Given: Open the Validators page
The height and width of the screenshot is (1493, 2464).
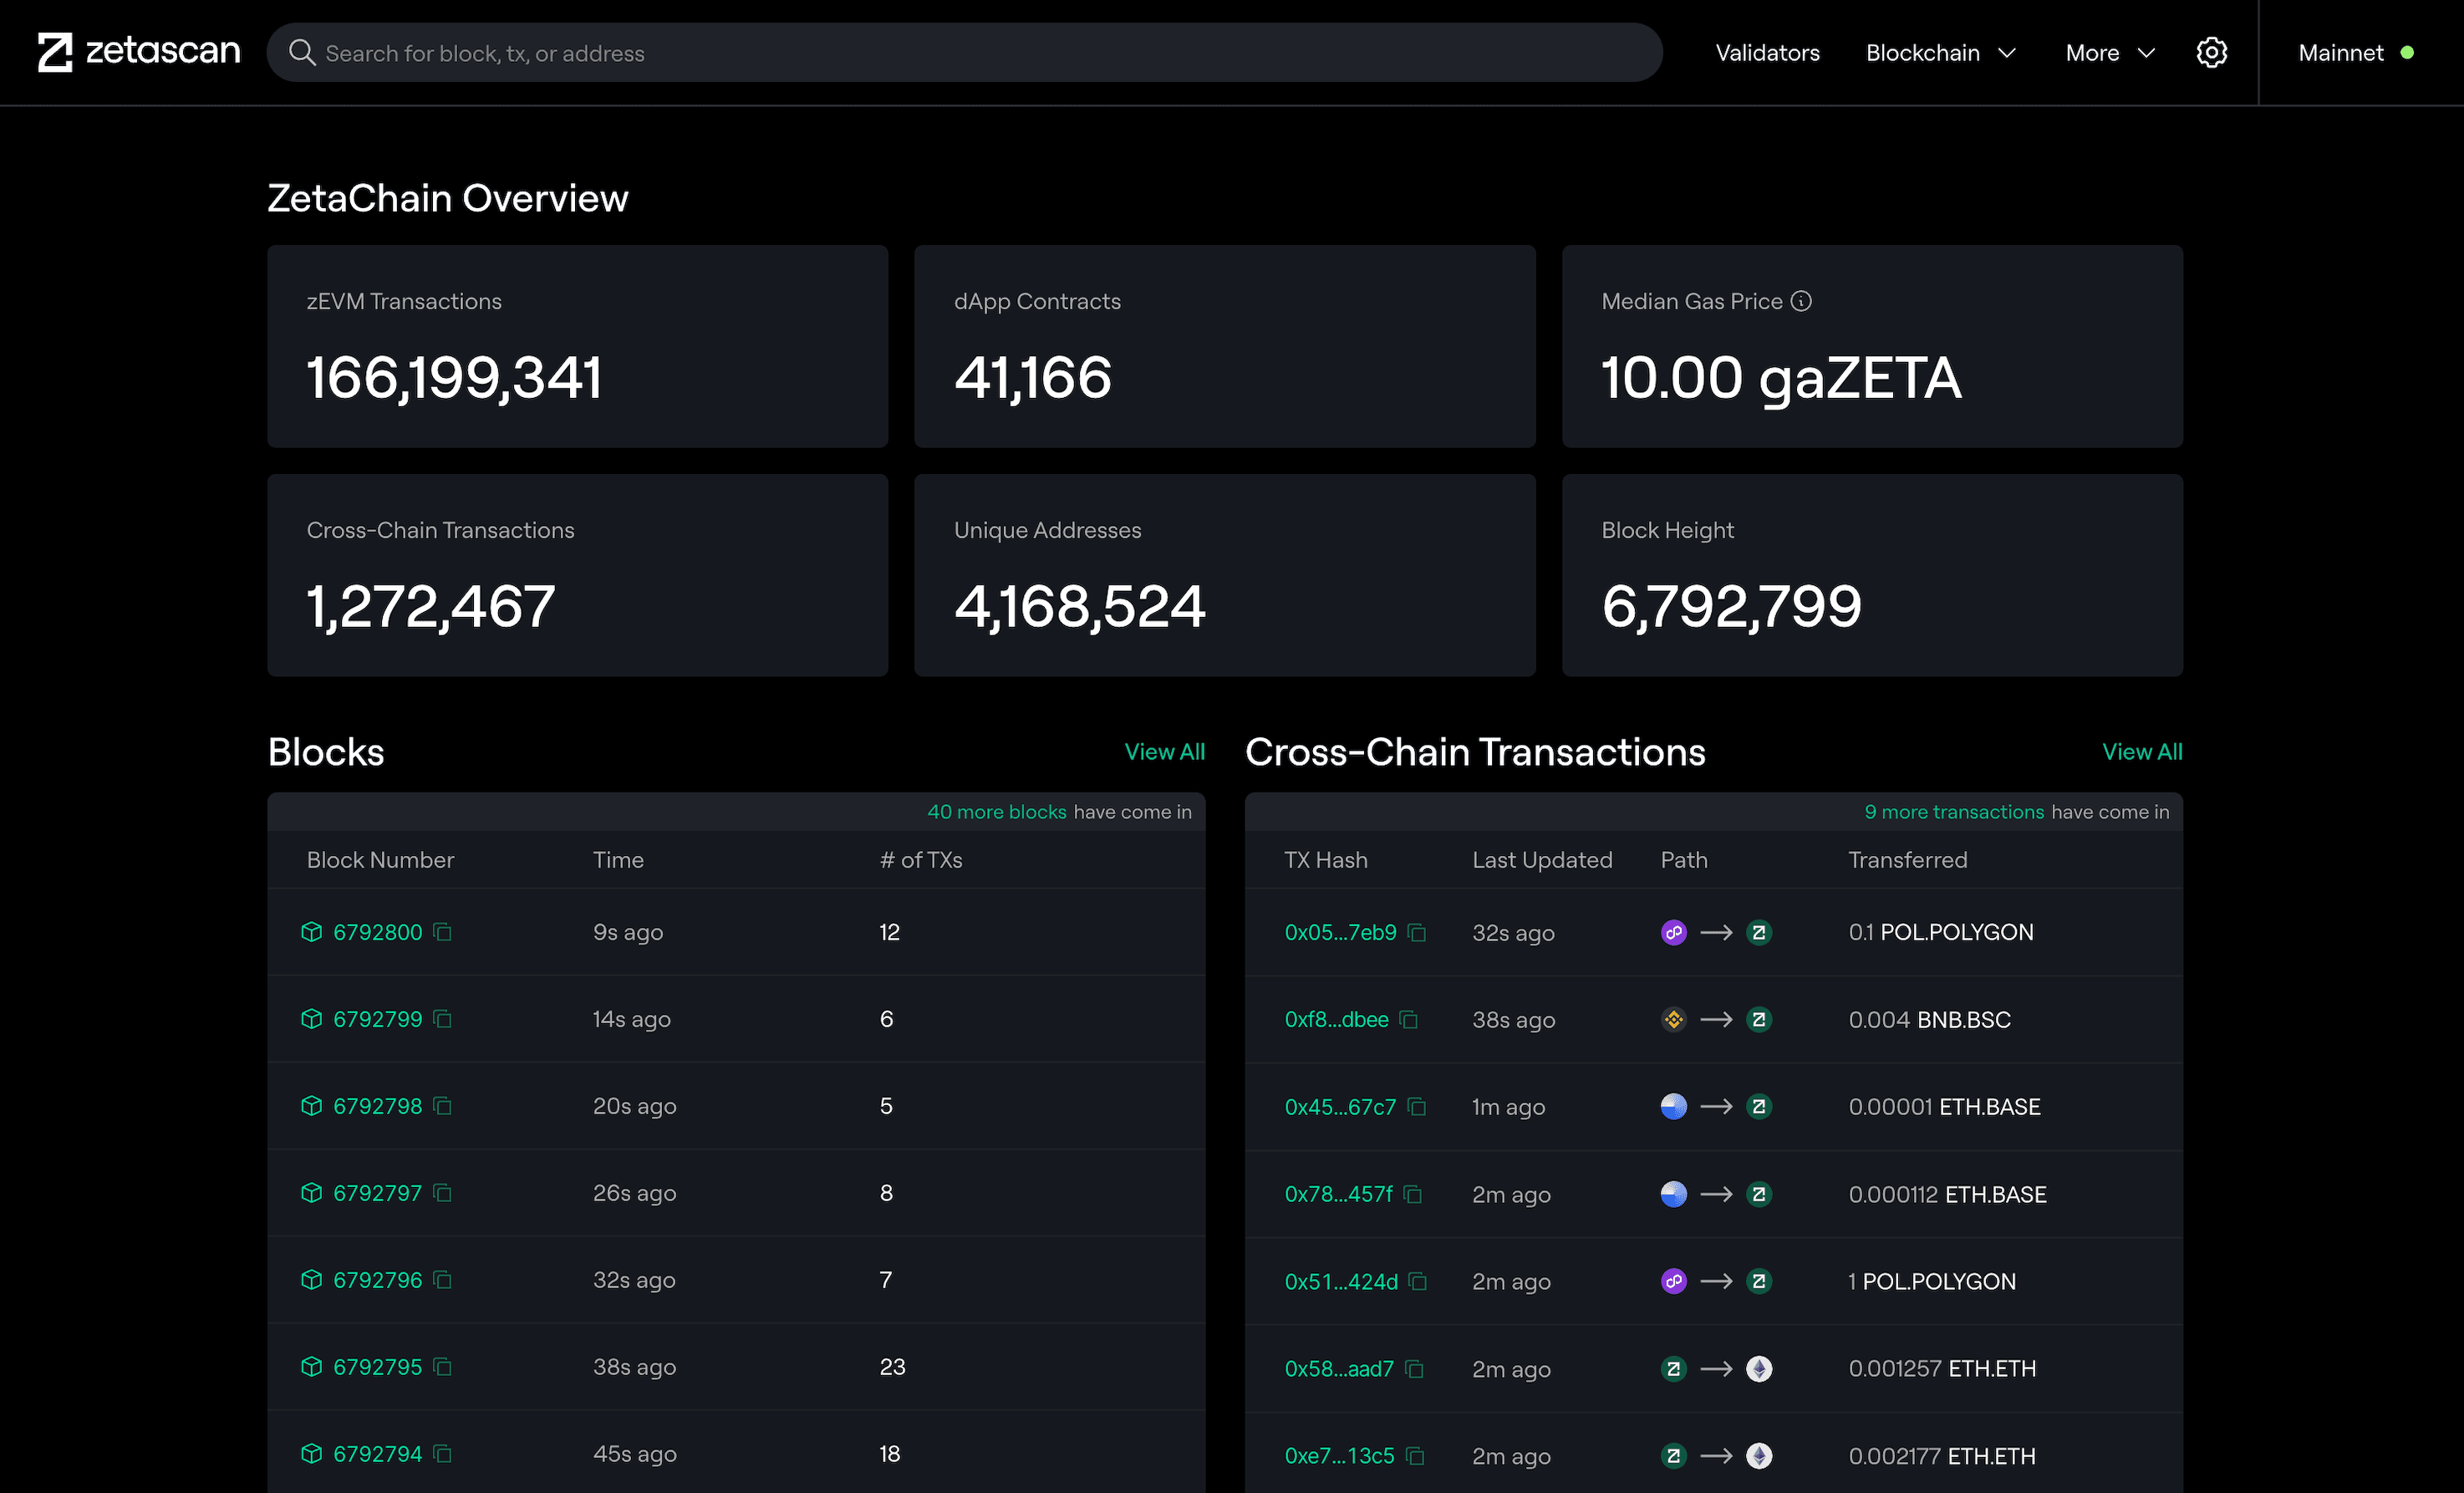Looking at the screenshot, I should point(1767,52).
